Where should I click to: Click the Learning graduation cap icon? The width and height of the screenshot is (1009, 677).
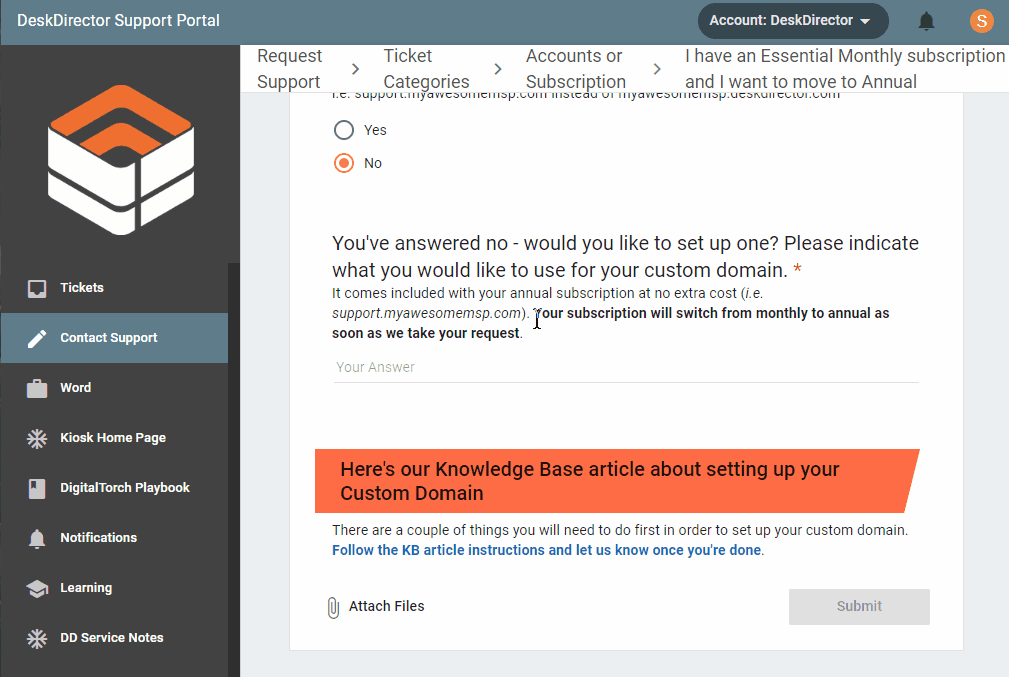[x=37, y=588]
